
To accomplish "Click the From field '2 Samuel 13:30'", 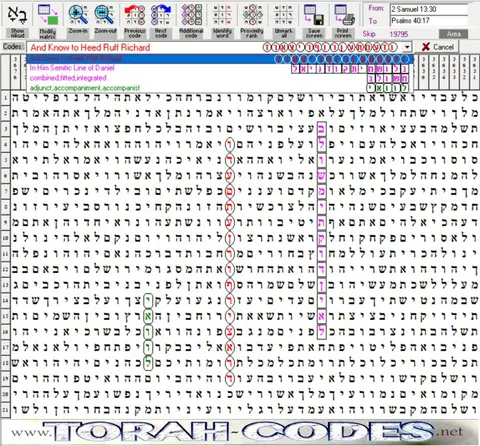I will click(x=429, y=9).
